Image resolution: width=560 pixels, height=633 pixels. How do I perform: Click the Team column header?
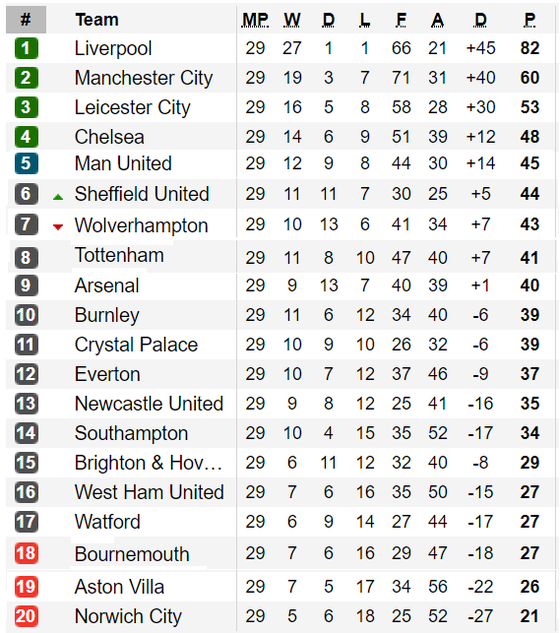(97, 20)
